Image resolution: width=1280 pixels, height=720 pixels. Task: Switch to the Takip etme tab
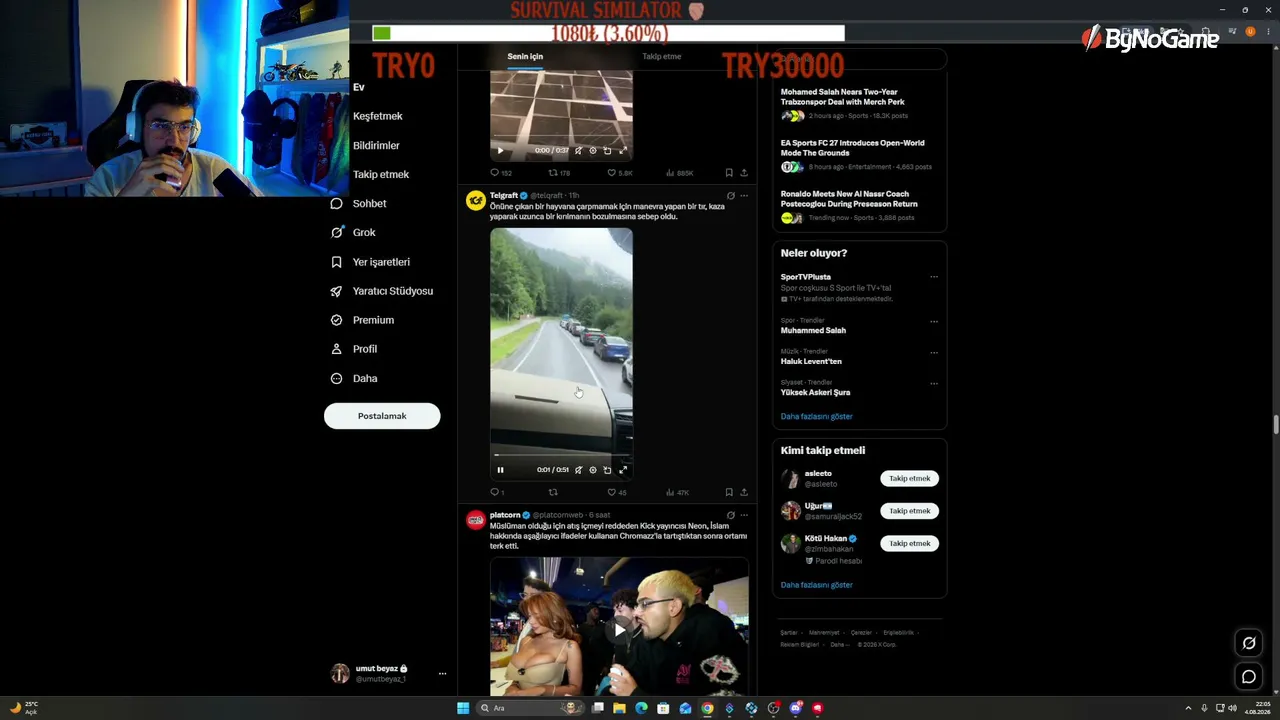point(662,56)
